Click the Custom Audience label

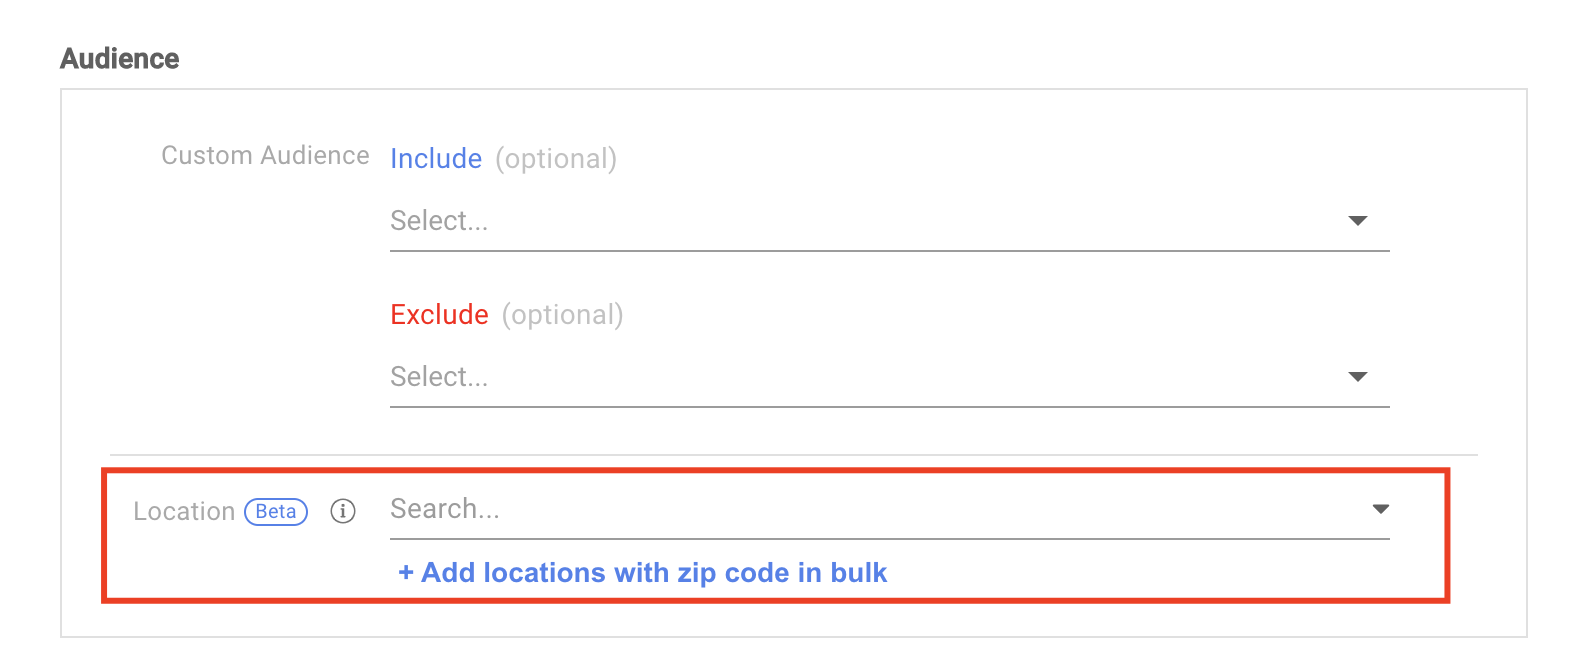265,156
